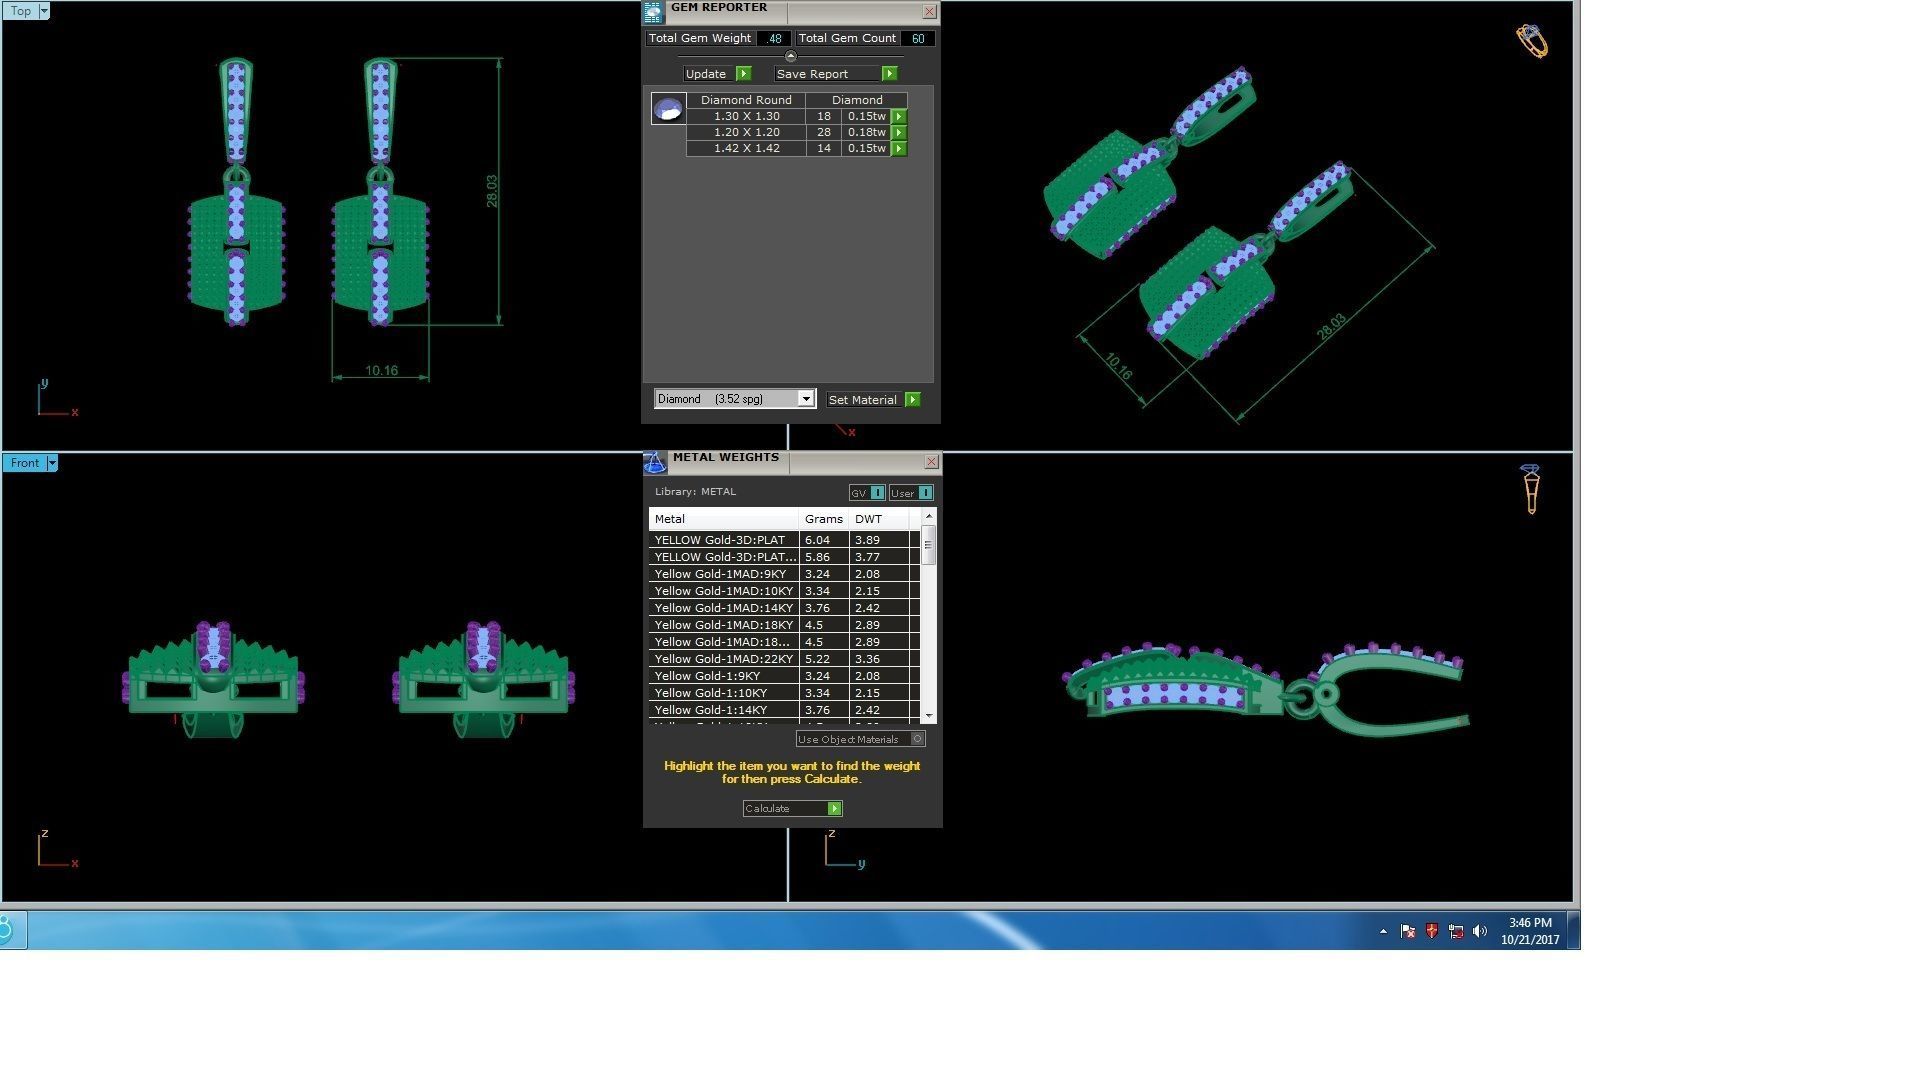Open the Diamond 3.52 spg material dropdown
The image size is (1920, 1080).
[x=805, y=399]
